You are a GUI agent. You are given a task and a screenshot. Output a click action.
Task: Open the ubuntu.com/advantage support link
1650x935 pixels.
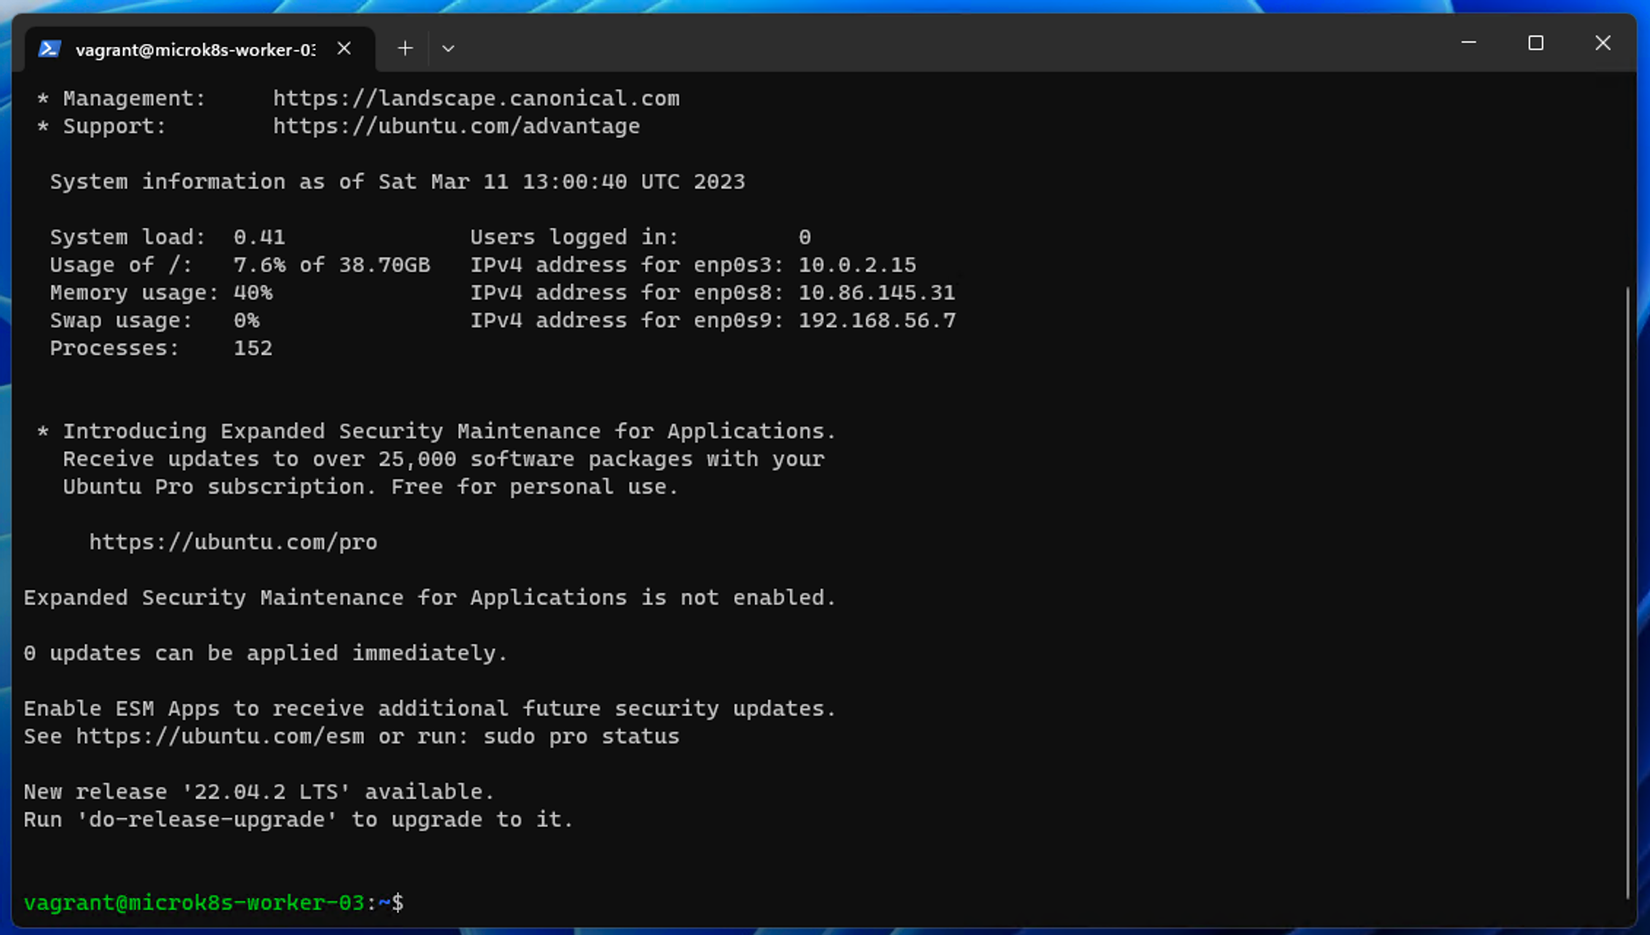coord(456,126)
